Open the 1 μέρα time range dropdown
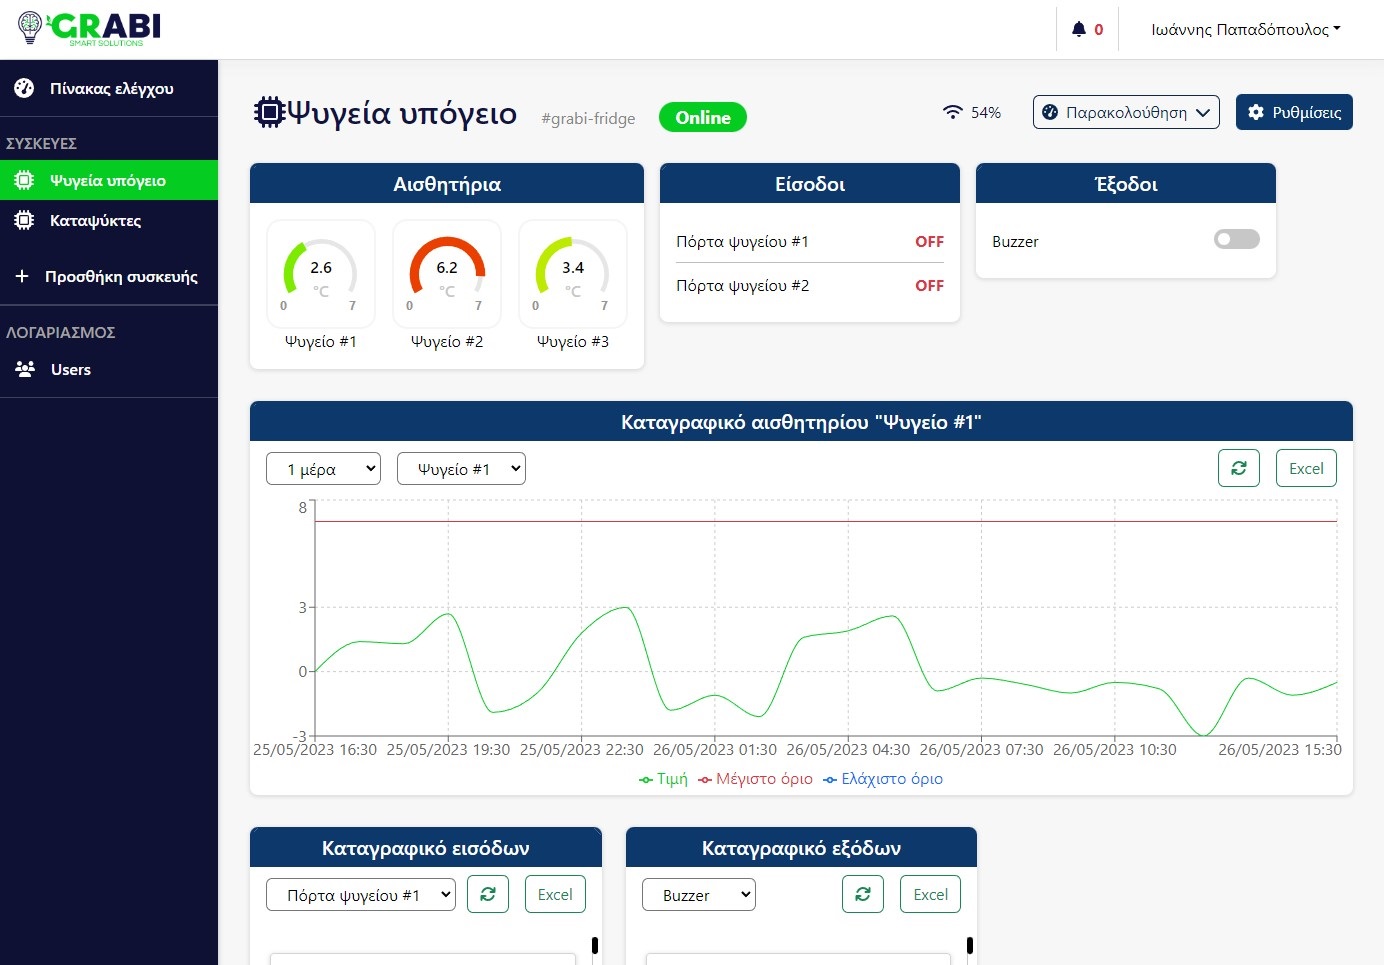The height and width of the screenshot is (965, 1384). pyautogui.click(x=323, y=469)
